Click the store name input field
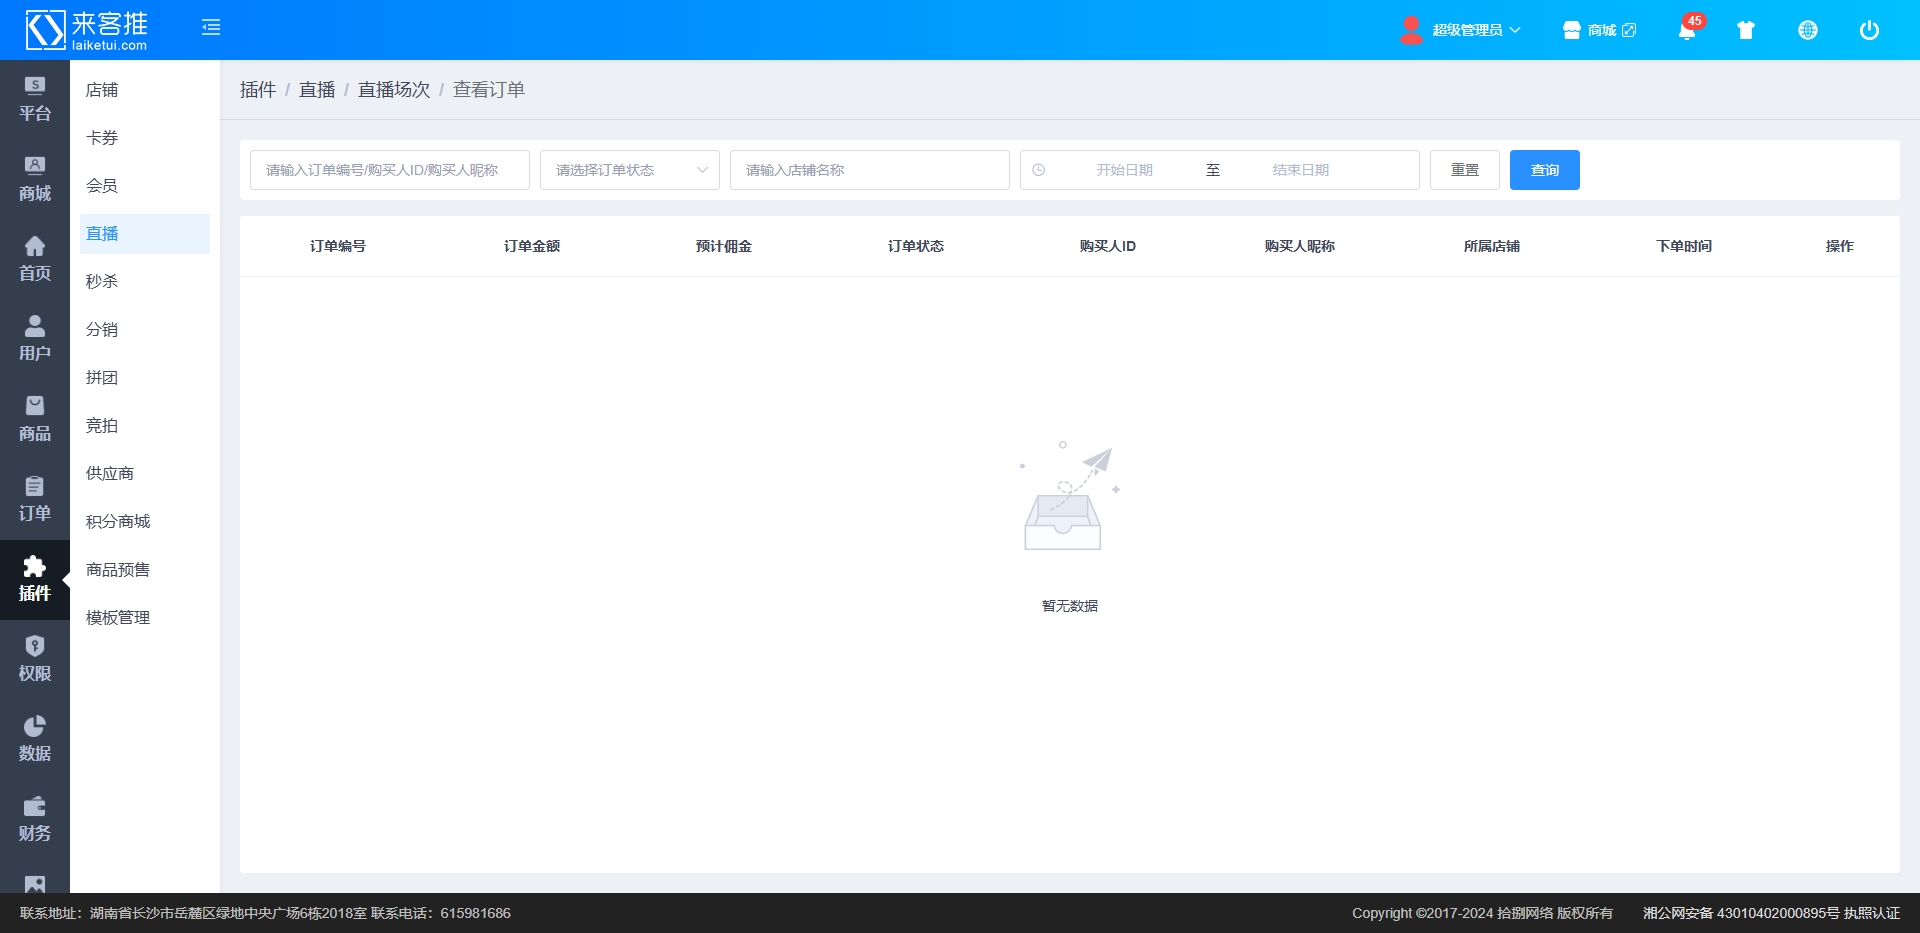Image resolution: width=1920 pixels, height=933 pixels. 869,170
